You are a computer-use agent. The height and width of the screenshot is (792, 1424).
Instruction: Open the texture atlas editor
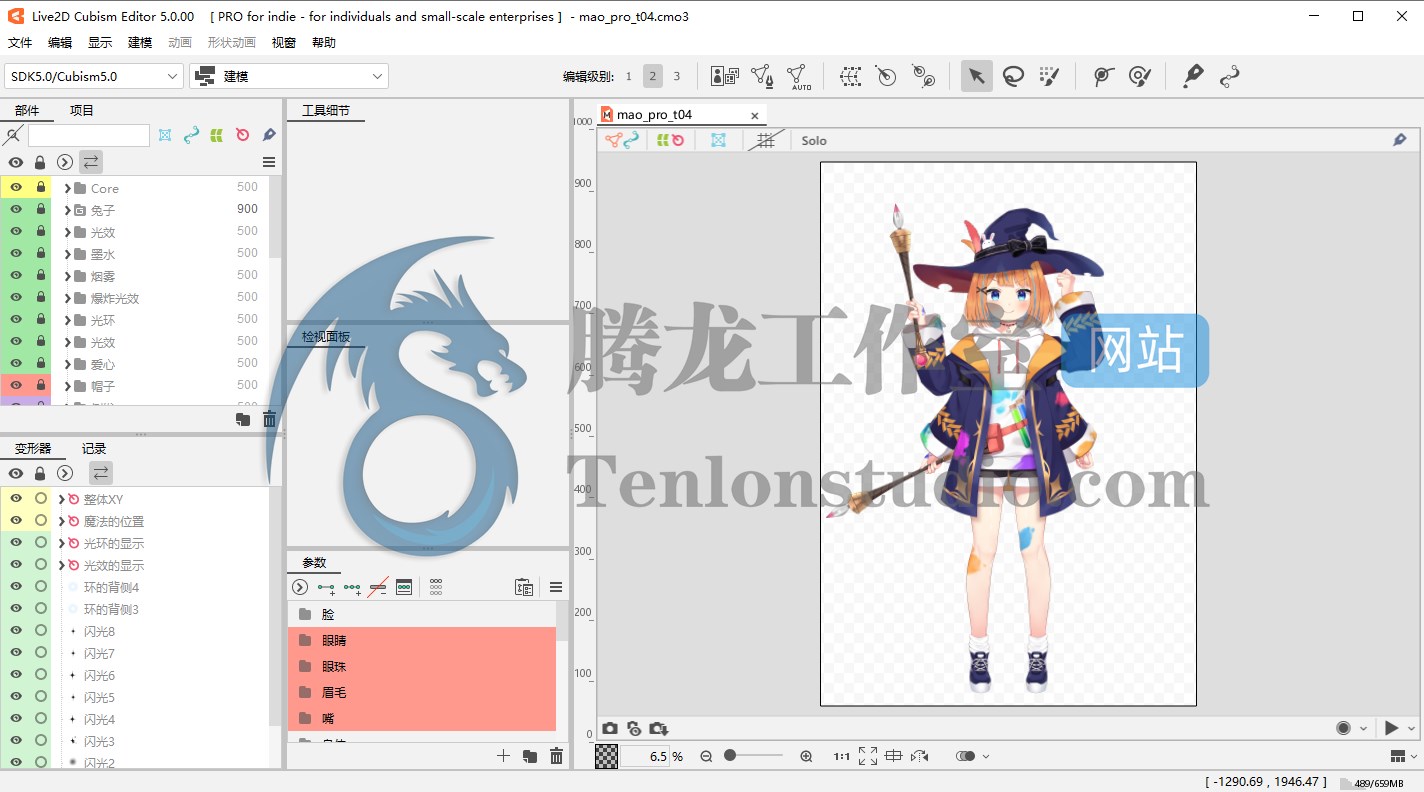tap(725, 76)
